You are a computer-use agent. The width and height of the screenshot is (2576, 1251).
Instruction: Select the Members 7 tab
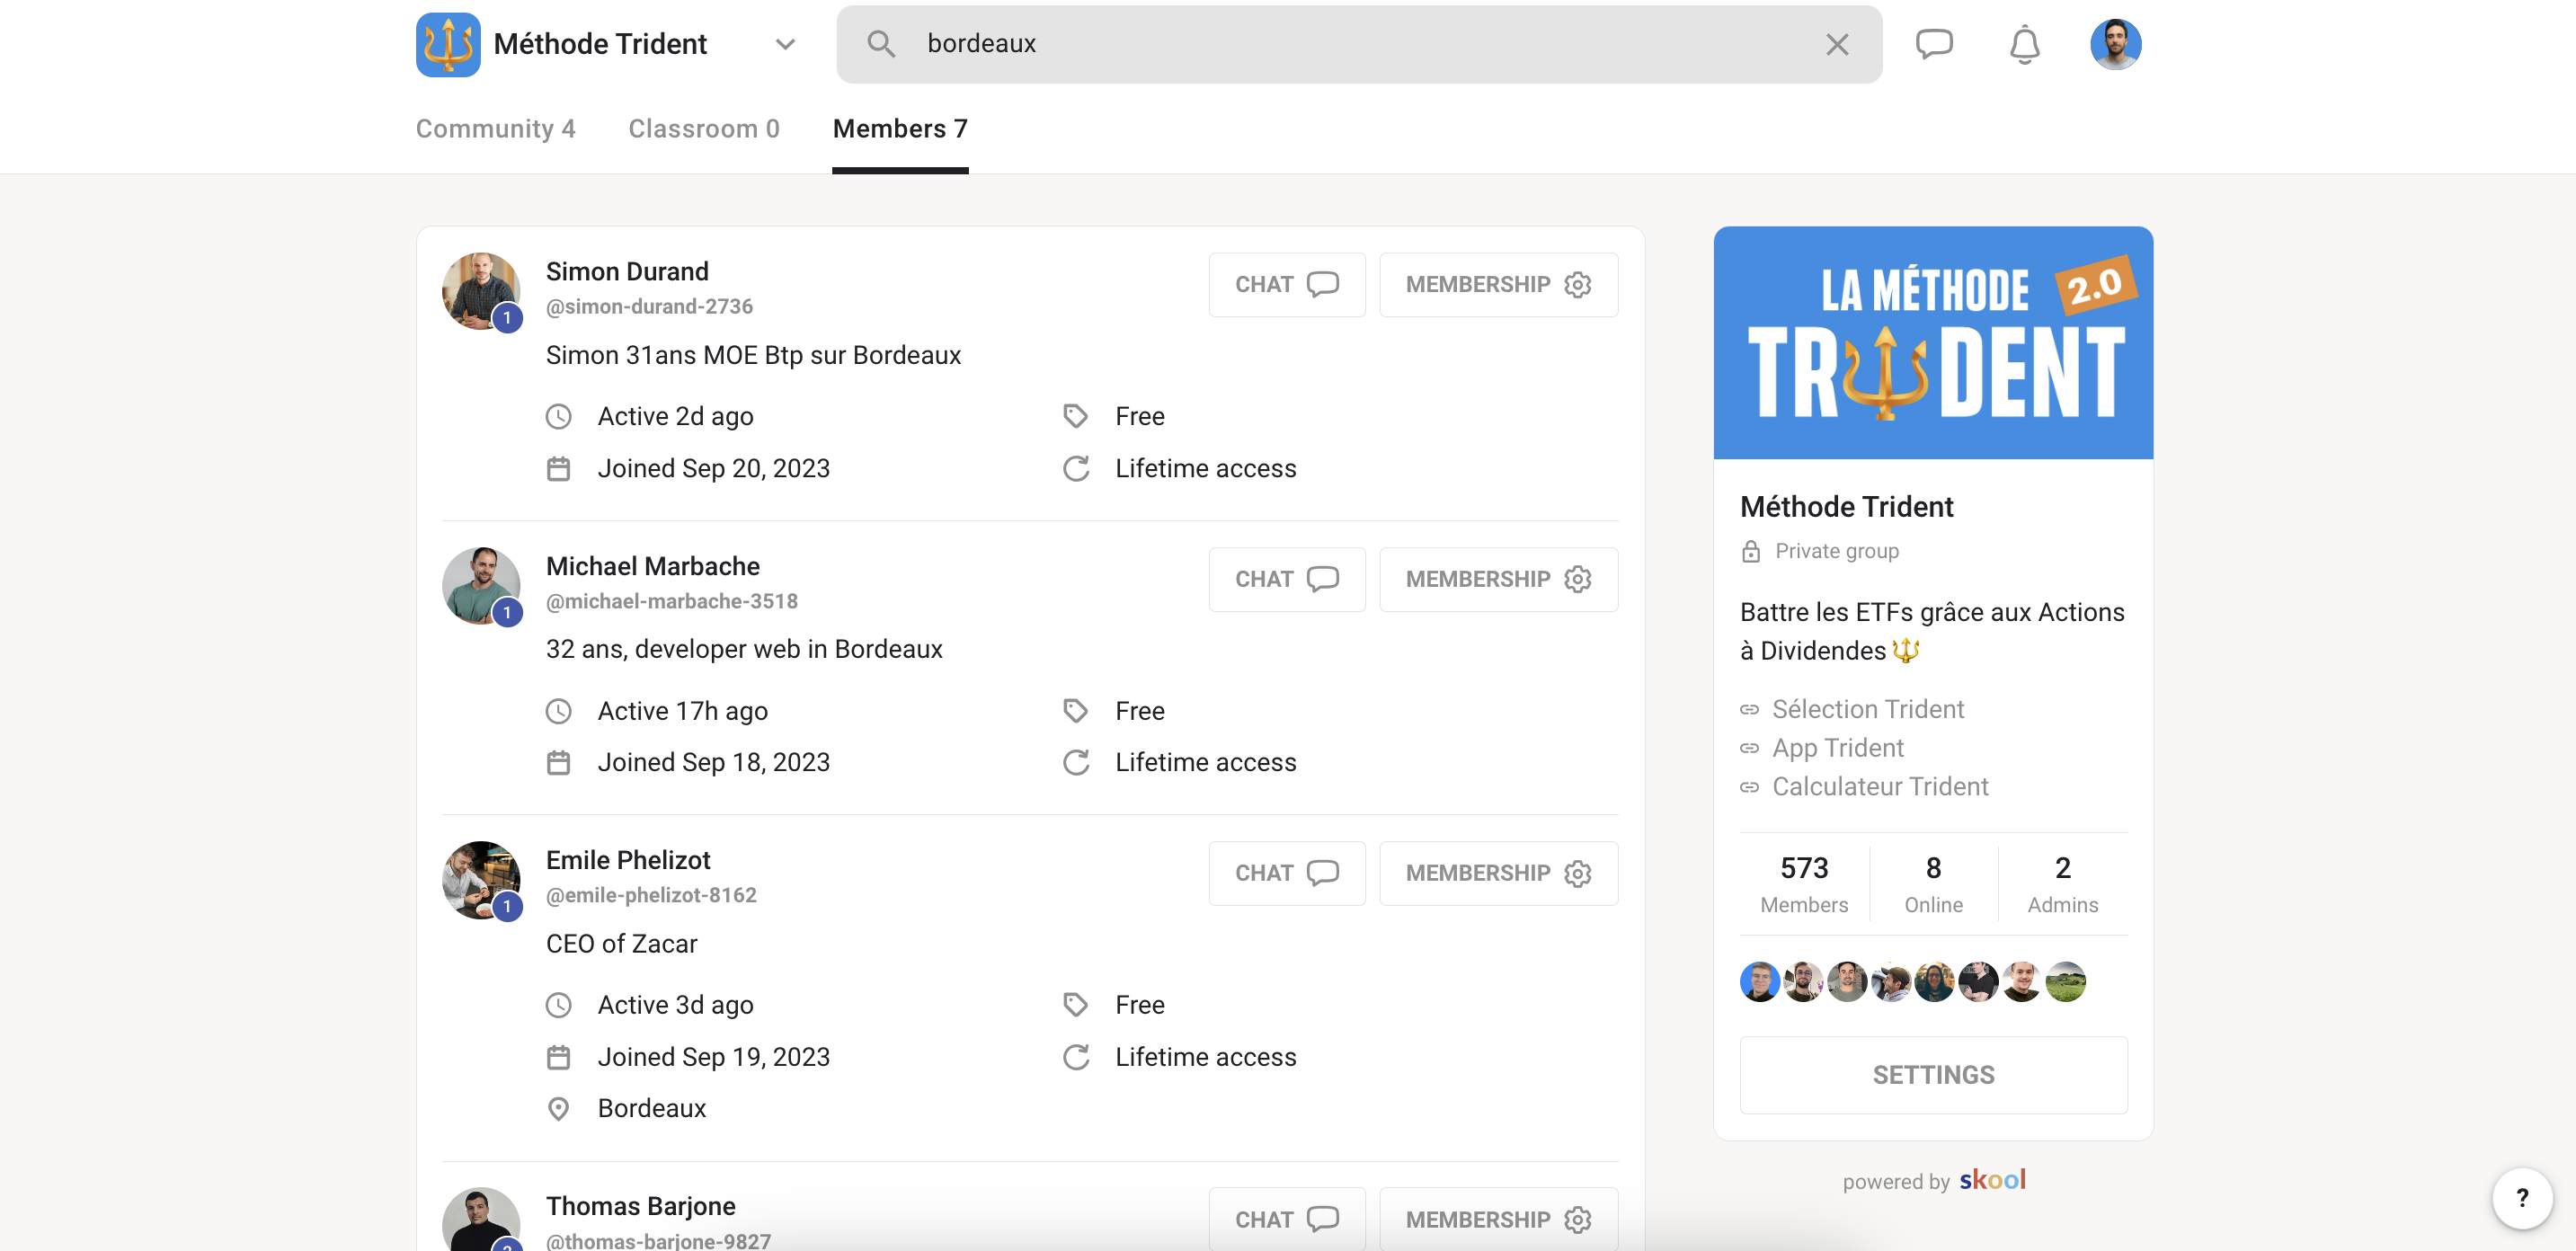[900, 128]
